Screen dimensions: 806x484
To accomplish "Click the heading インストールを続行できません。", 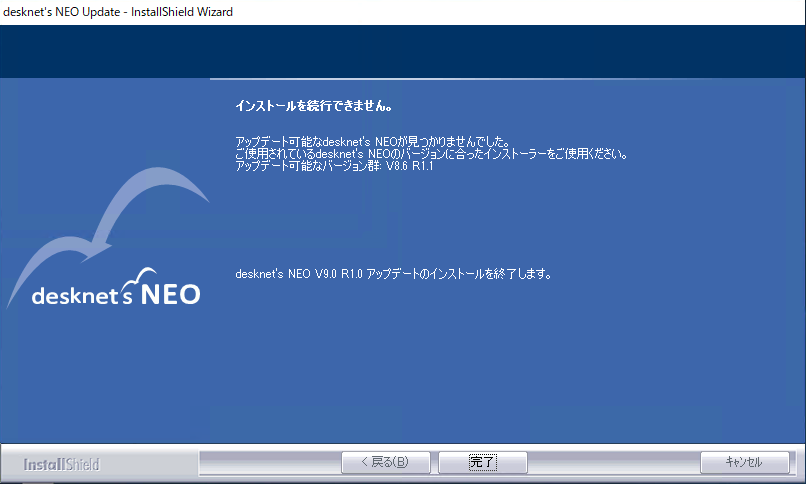I will (314, 106).
